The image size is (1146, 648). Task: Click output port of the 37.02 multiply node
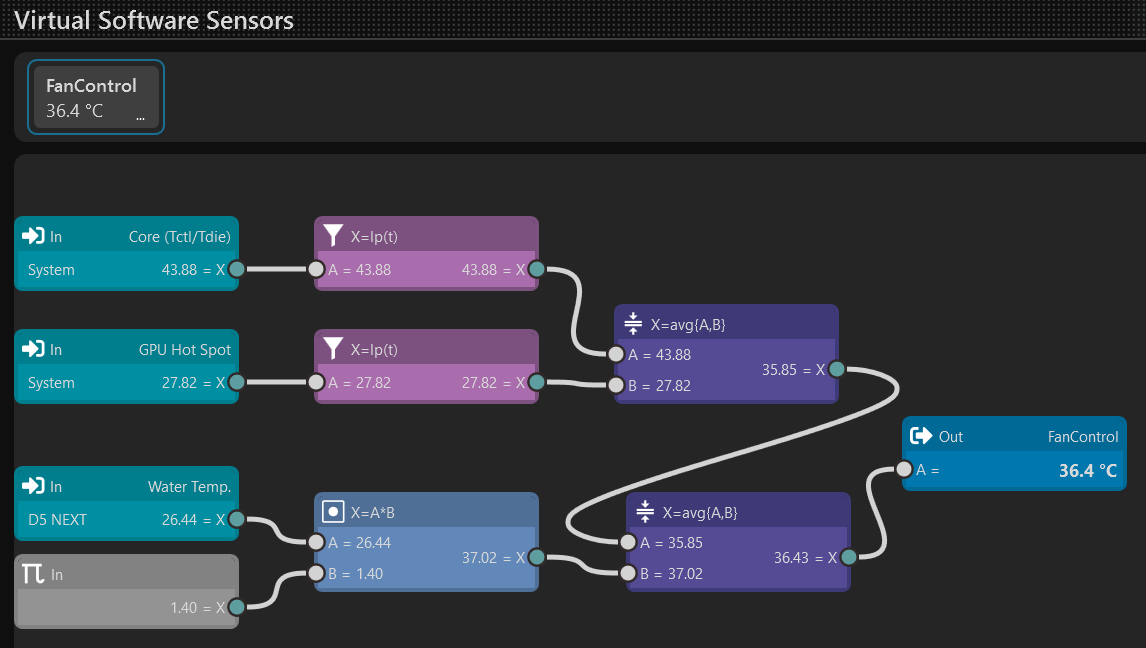[x=536, y=557]
